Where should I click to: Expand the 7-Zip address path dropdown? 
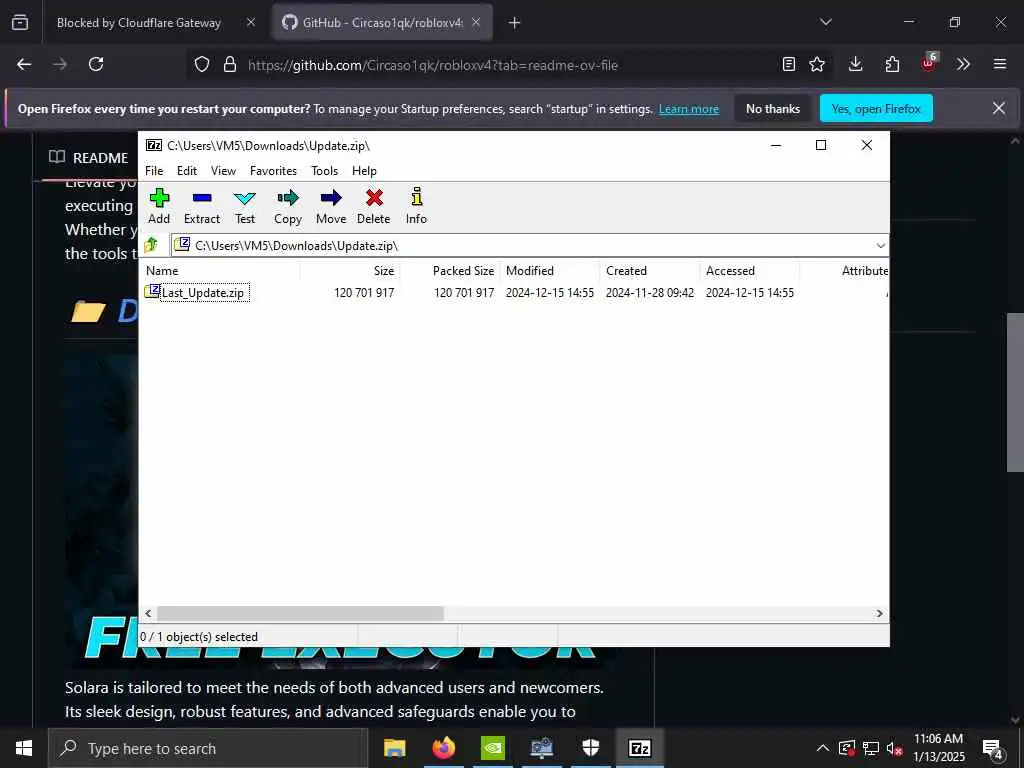pos(880,246)
